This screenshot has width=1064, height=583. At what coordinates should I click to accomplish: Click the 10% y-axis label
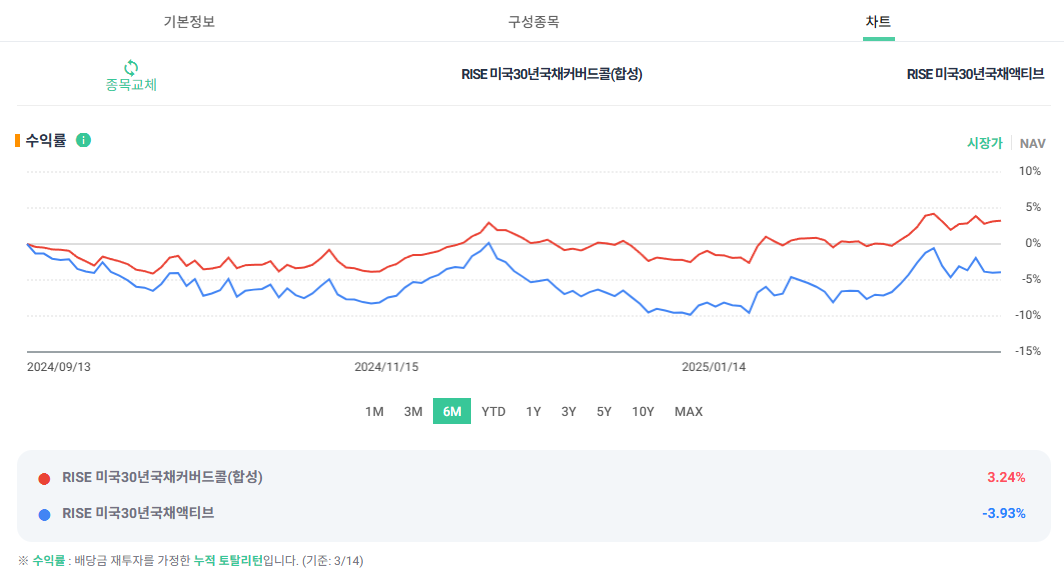tap(1029, 171)
